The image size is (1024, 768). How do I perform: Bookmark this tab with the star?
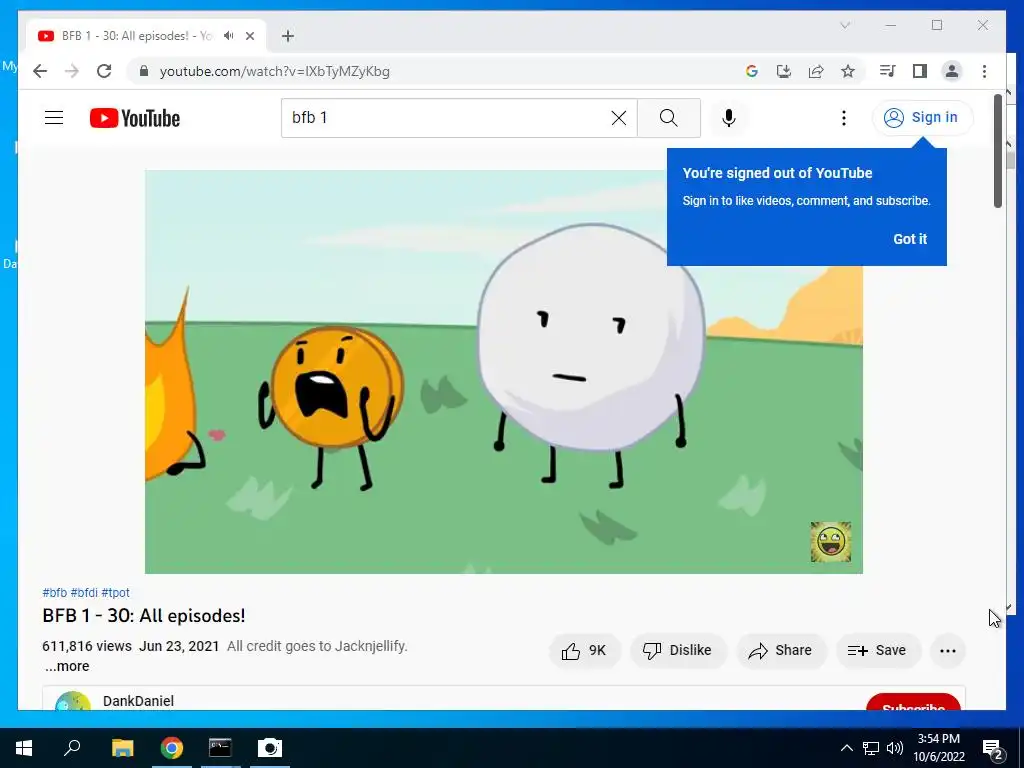click(848, 71)
